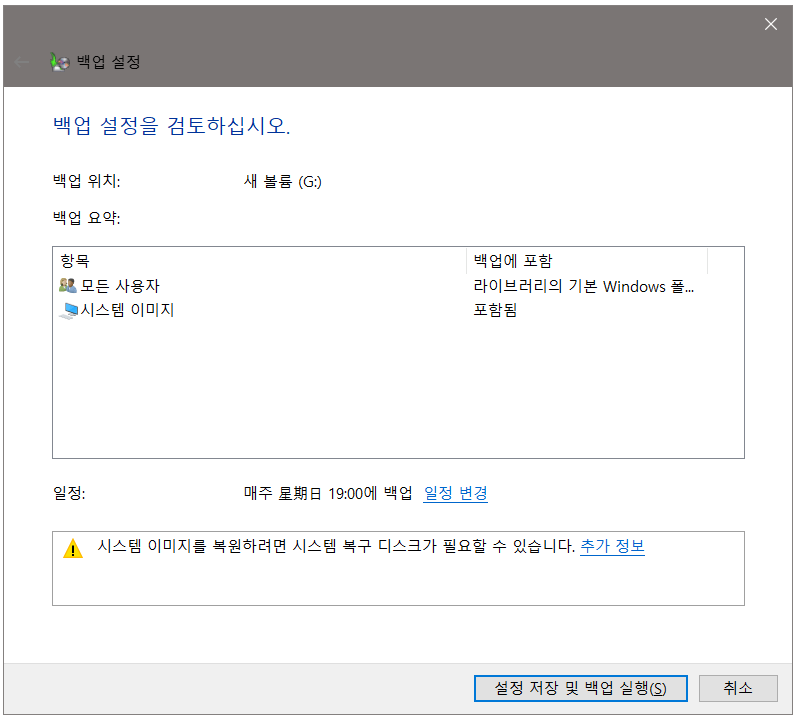Viewport: 798px width, 718px height.
Task: Click the system recovery disk warning message
Action: (336, 546)
